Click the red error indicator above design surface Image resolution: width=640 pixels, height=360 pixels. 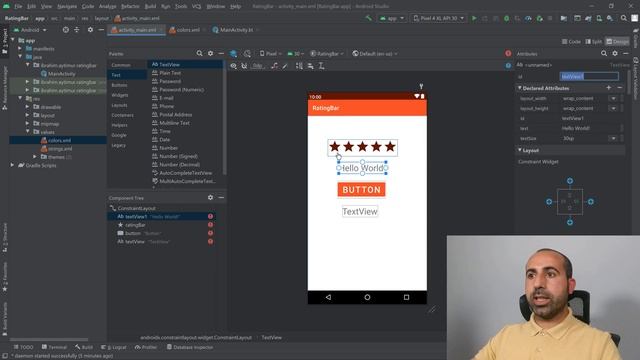(x=508, y=53)
